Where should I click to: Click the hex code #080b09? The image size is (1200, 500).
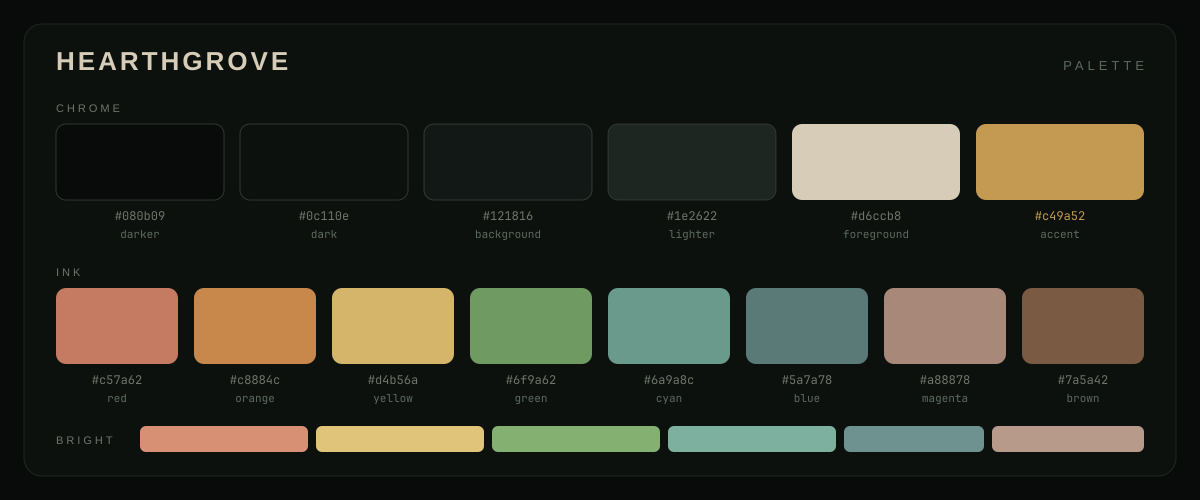click(140, 216)
